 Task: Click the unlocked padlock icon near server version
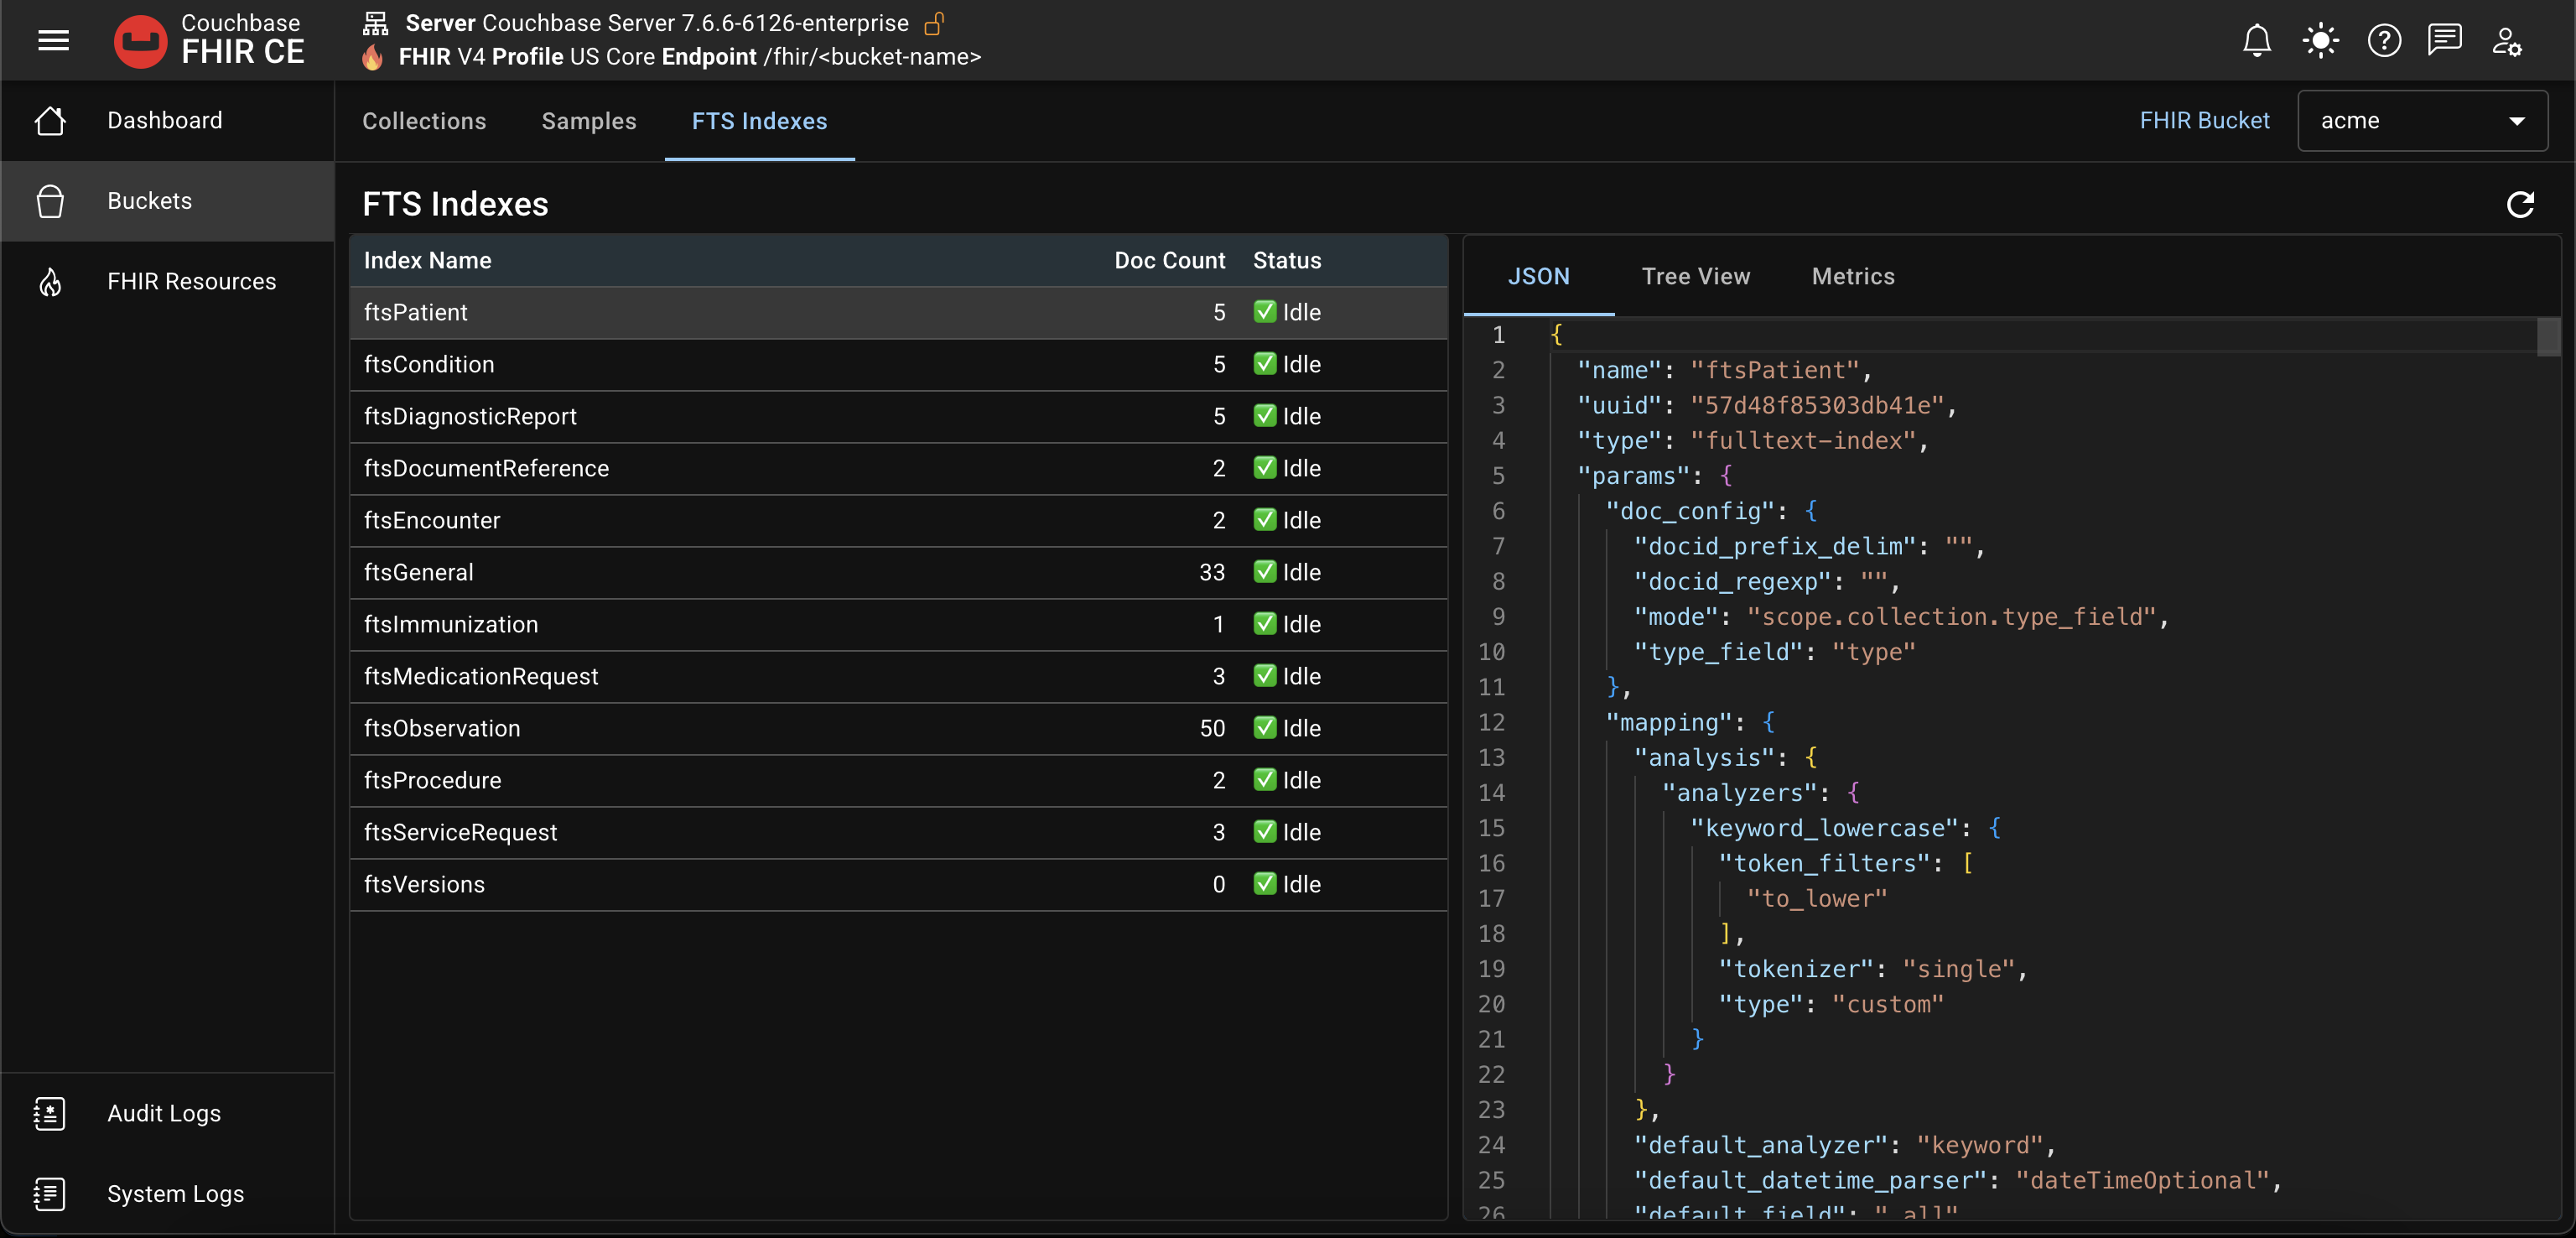click(934, 23)
